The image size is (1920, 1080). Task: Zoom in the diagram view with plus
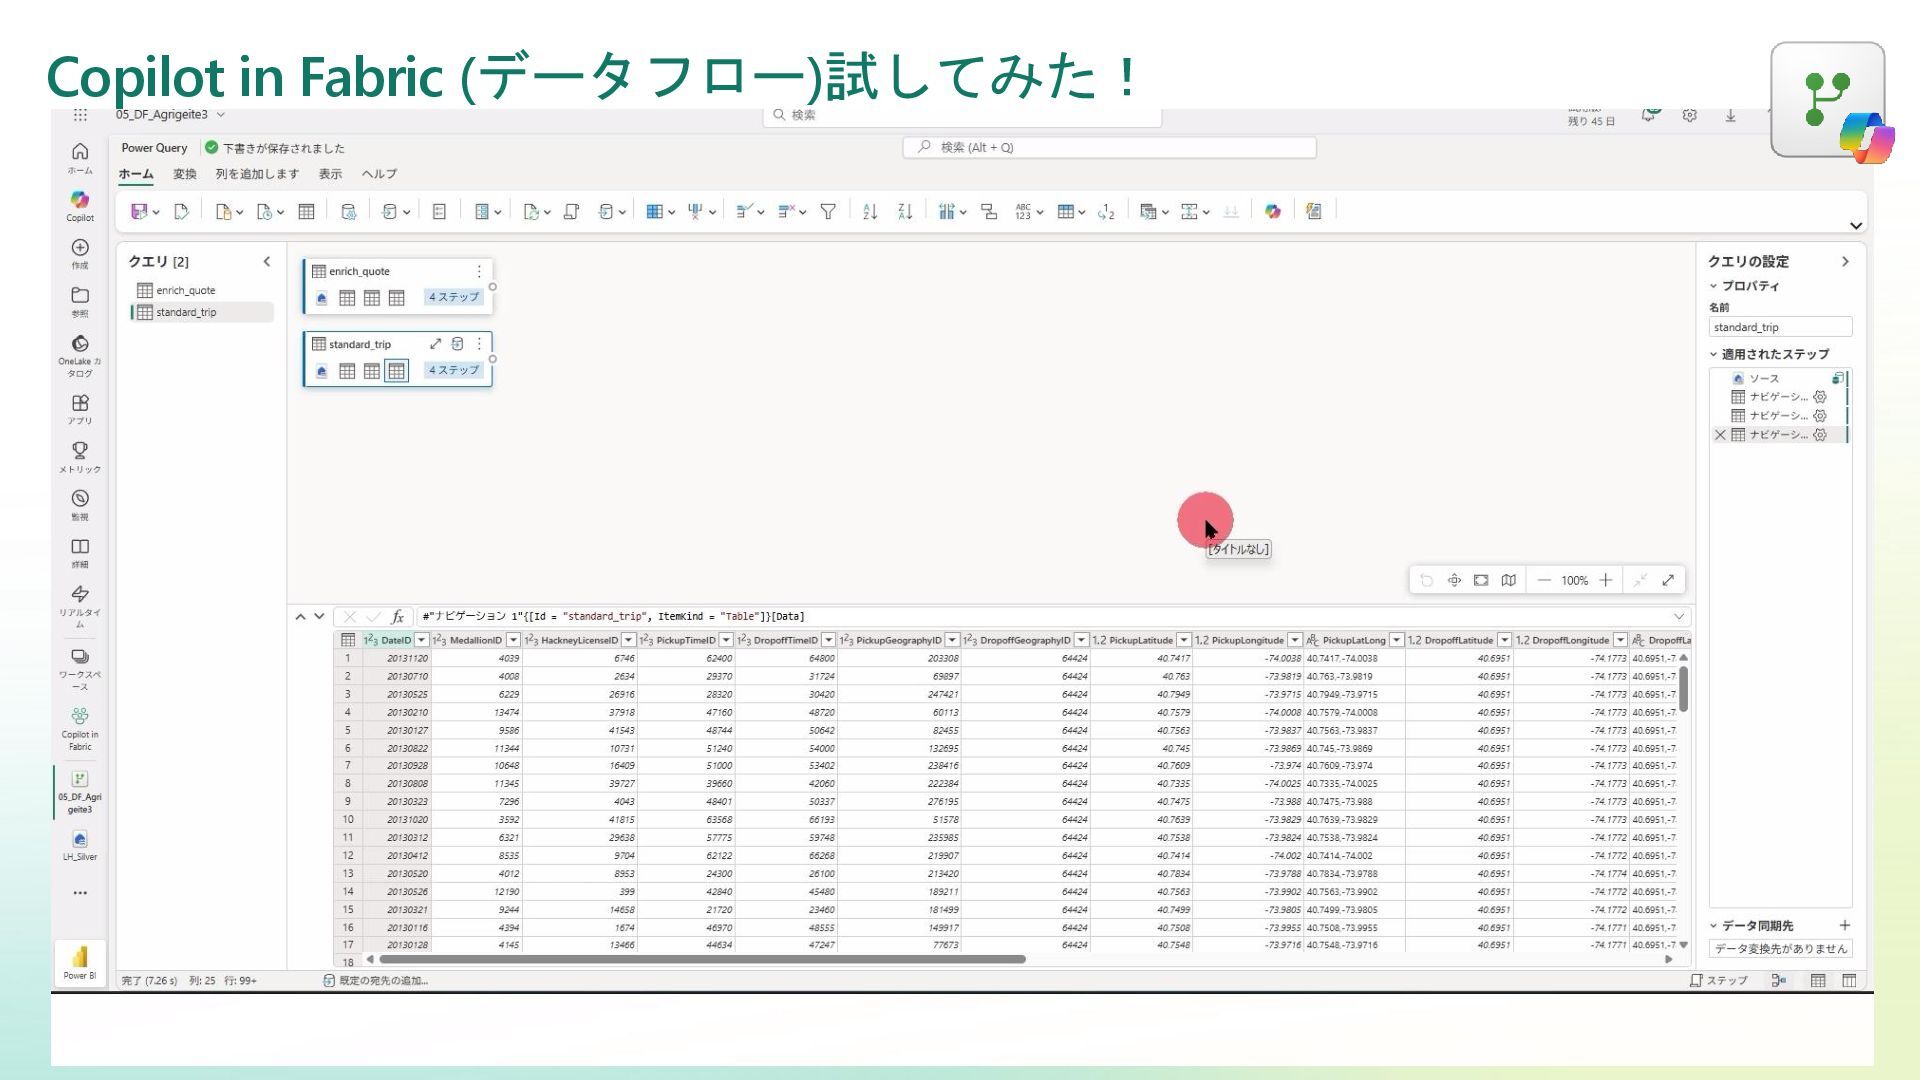pos(1606,580)
